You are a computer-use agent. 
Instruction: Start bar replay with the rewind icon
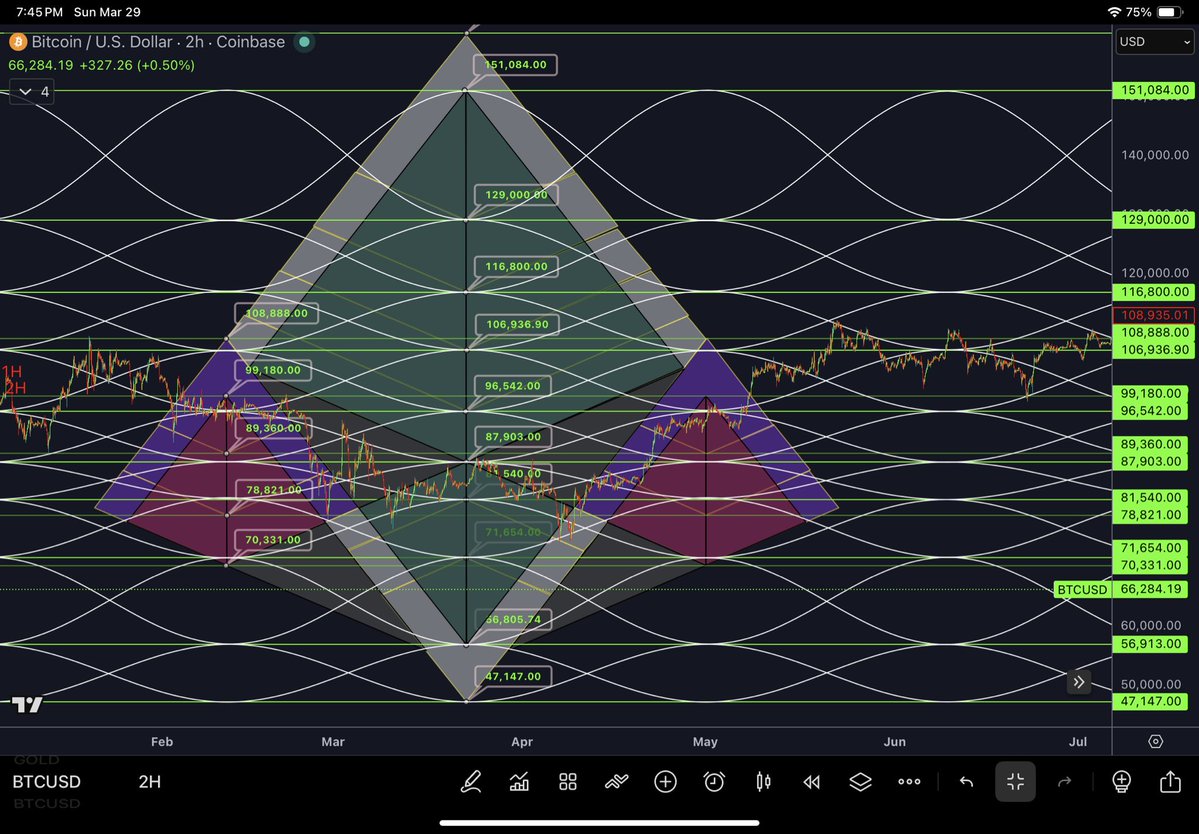[811, 781]
